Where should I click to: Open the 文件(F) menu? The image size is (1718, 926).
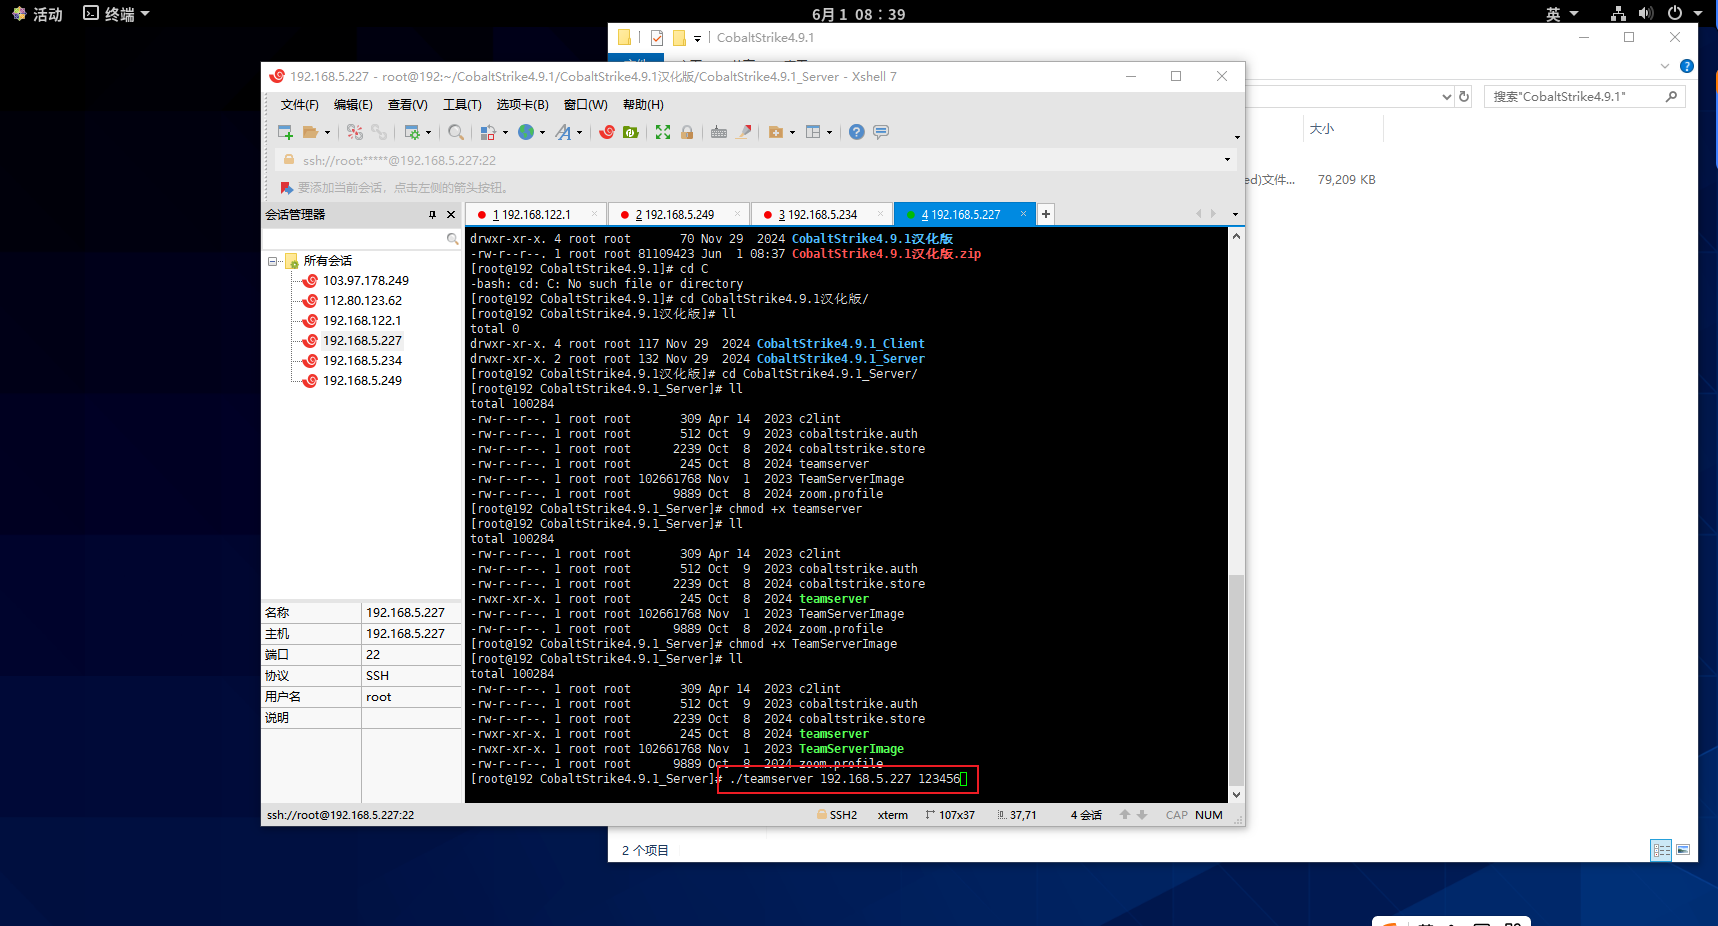point(299,105)
